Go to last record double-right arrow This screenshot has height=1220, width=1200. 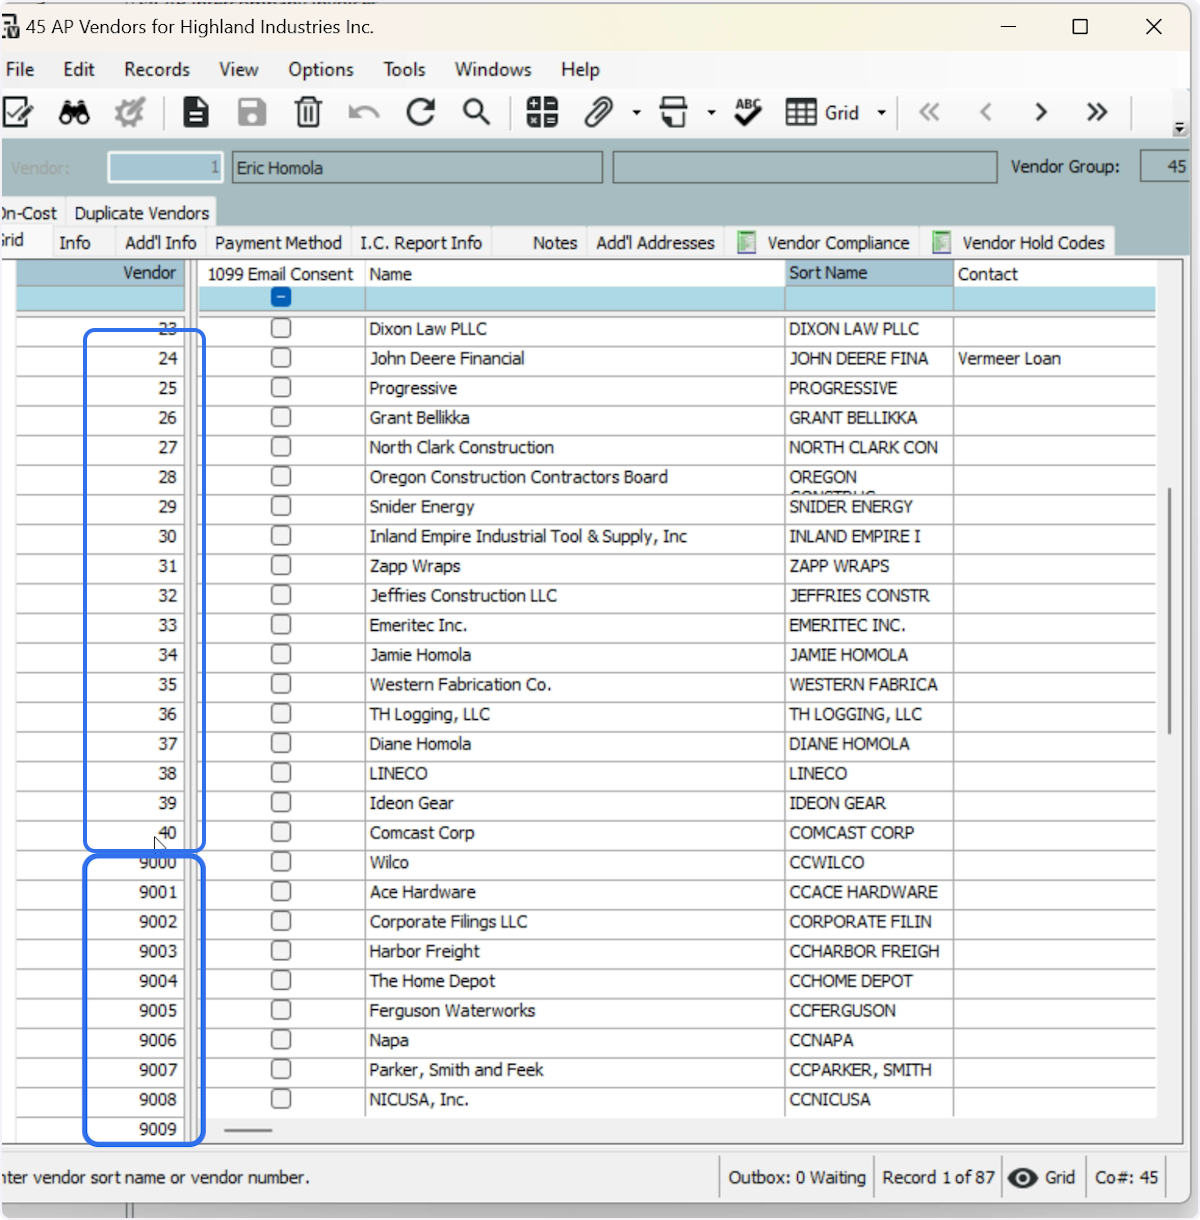pyautogui.click(x=1097, y=112)
